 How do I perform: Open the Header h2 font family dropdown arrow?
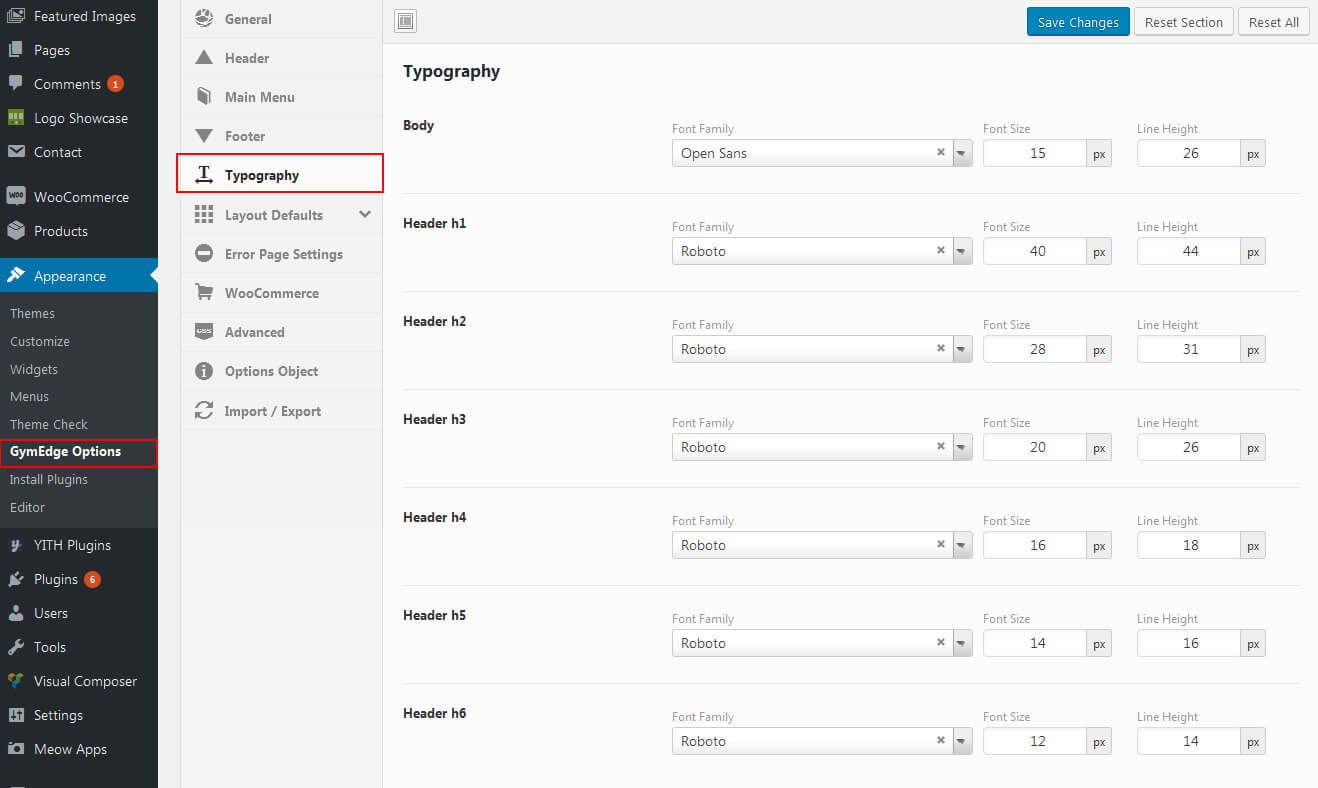click(962, 349)
